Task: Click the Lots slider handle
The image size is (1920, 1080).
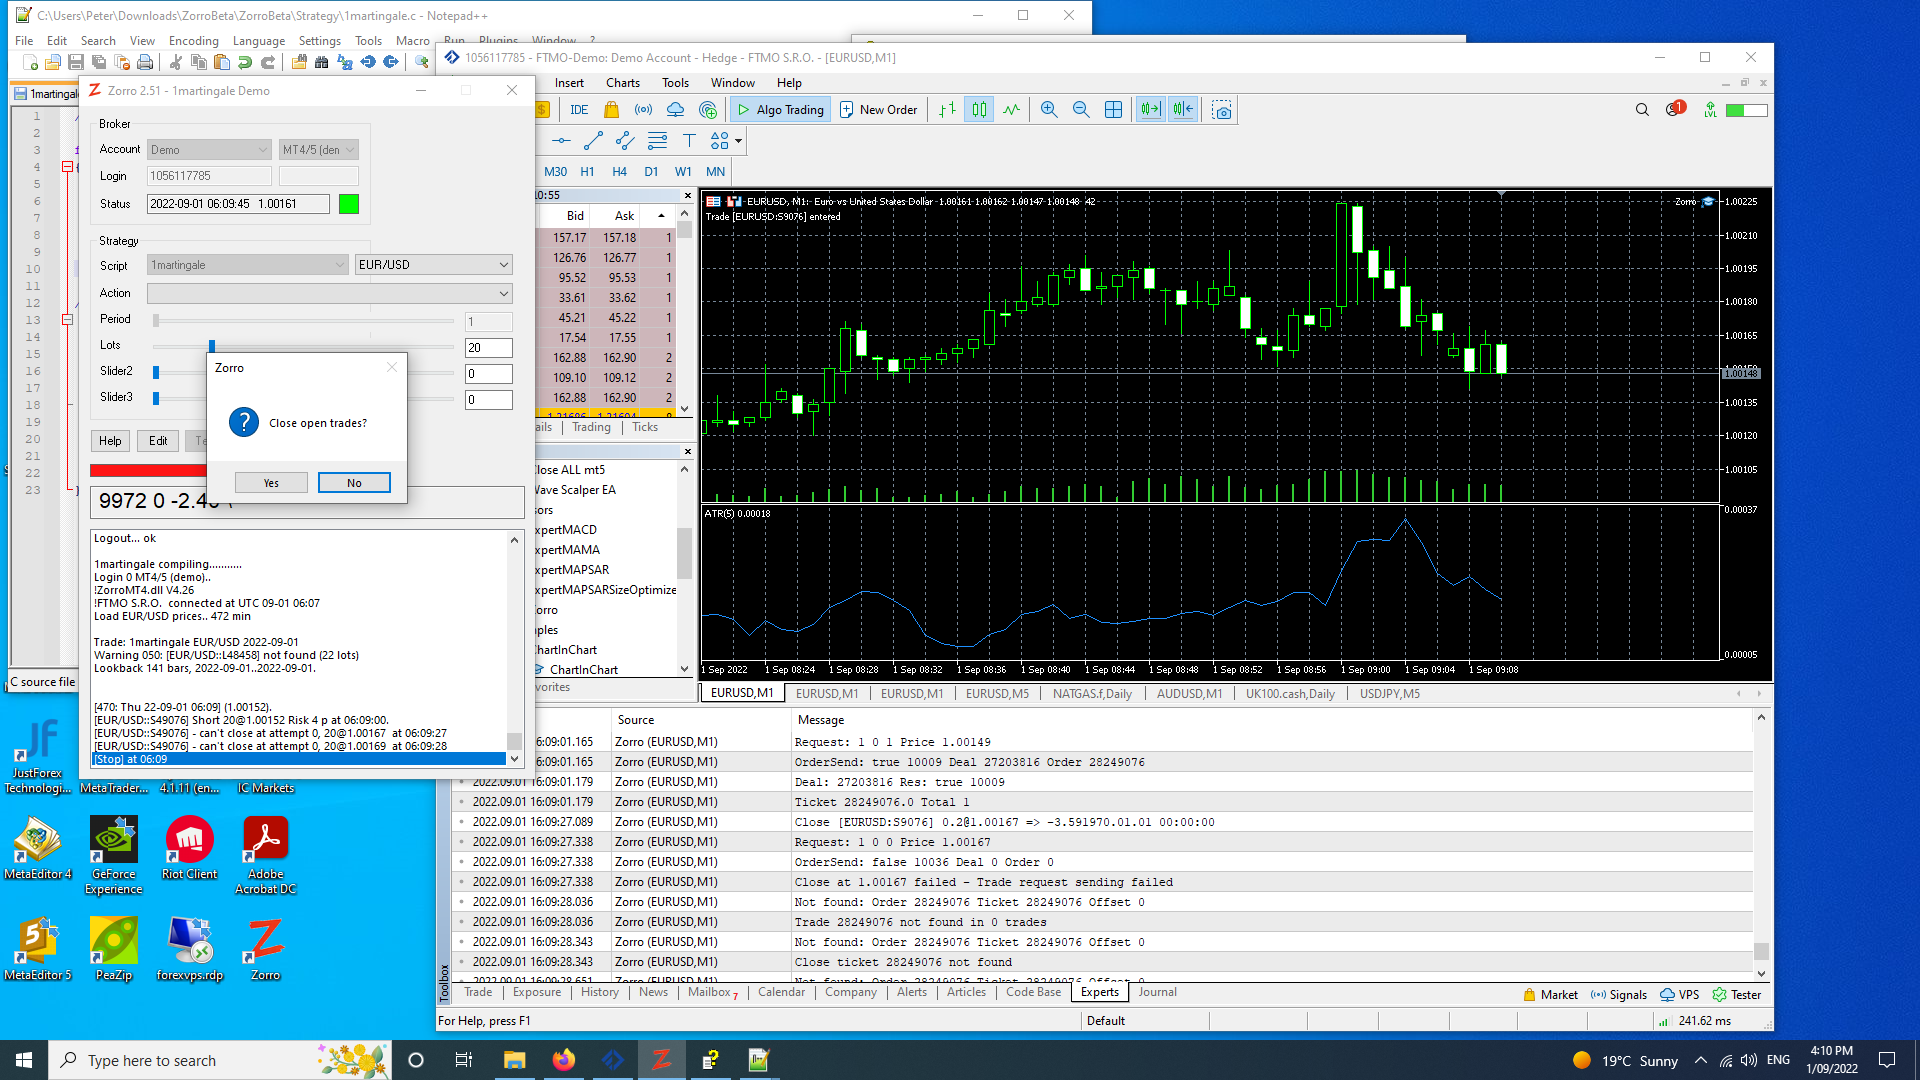Action: click(212, 346)
